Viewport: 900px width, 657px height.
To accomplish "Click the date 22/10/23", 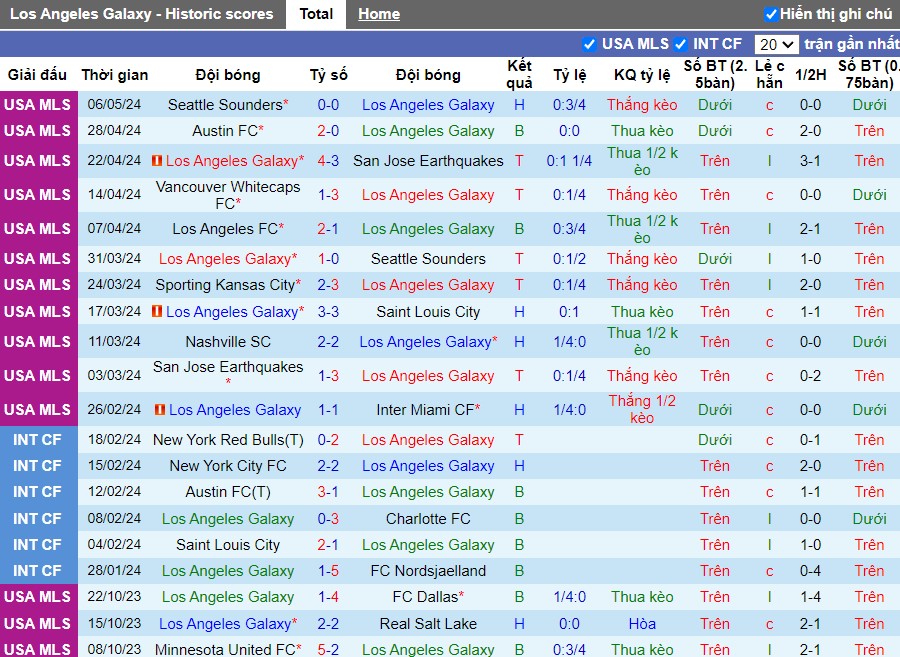I will [114, 597].
